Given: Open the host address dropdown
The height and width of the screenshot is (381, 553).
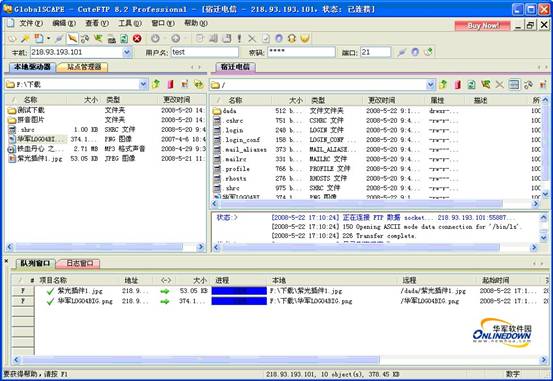Looking at the screenshot, I should pyautogui.click(x=127, y=53).
